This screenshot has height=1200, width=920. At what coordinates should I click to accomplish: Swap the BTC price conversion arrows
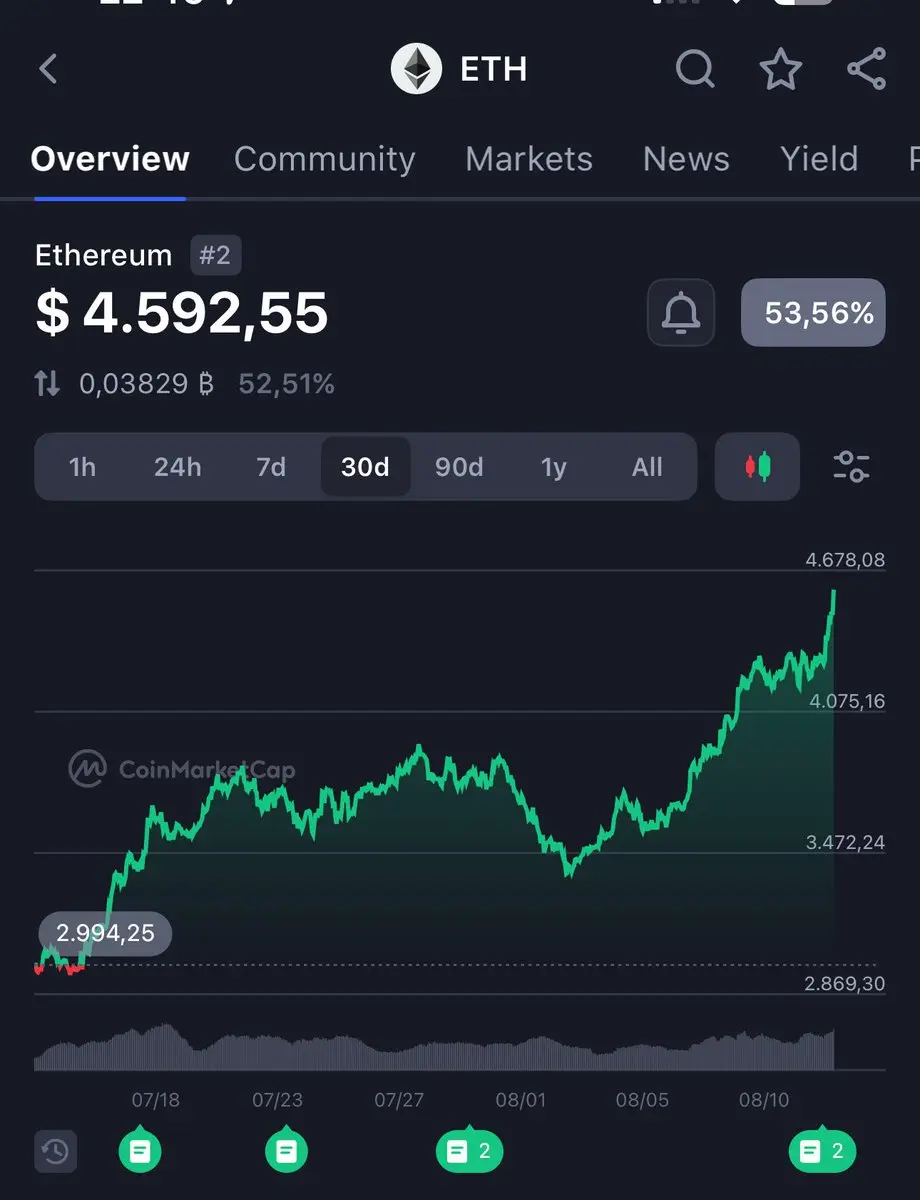[47, 384]
